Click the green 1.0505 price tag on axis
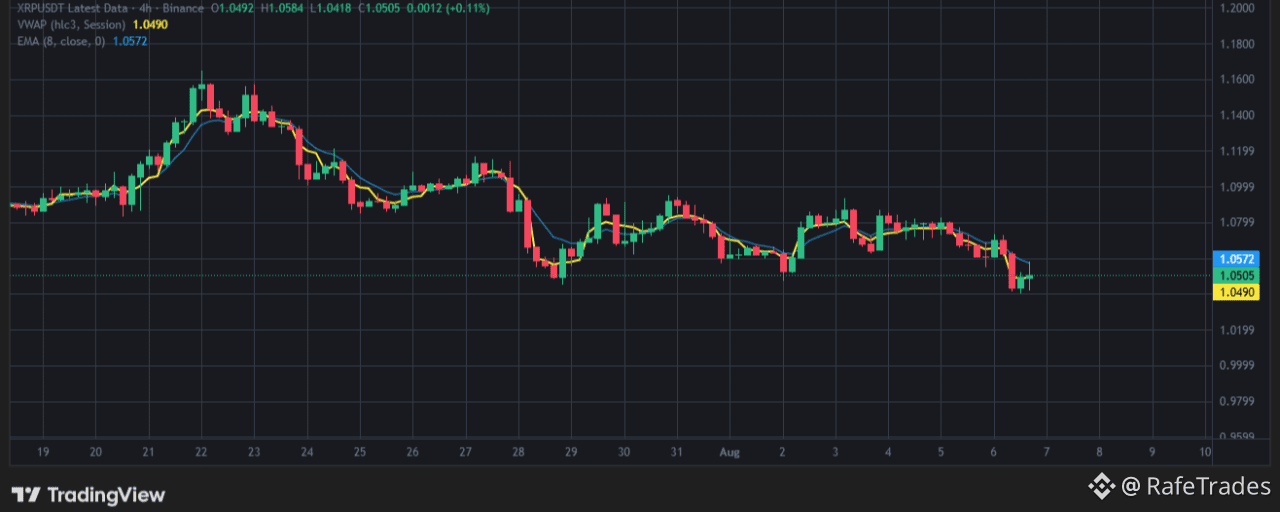This screenshot has width=1280, height=512. point(1237,275)
